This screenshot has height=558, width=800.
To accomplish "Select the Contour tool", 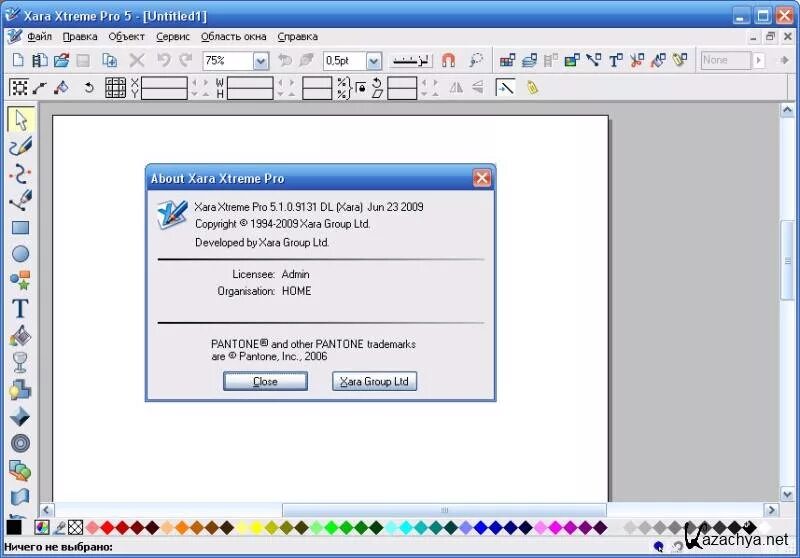I will pos(20,444).
